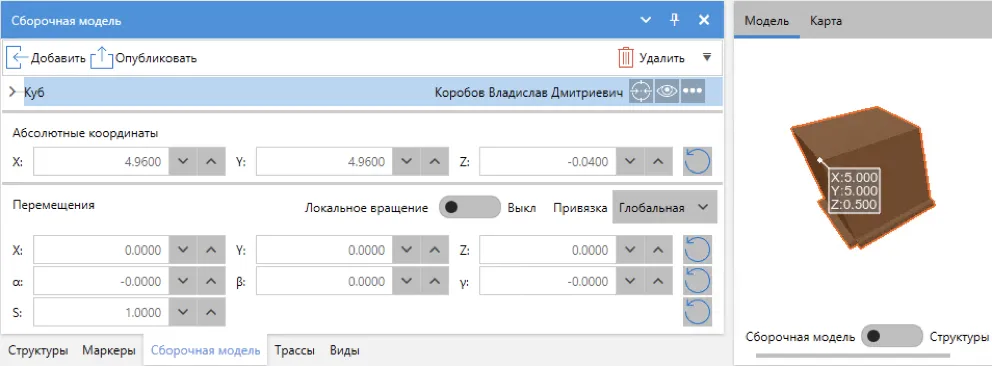Image resolution: width=992 pixels, height=366 pixels.
Task: Decrease the β rotation value
Action: point(406,281)
